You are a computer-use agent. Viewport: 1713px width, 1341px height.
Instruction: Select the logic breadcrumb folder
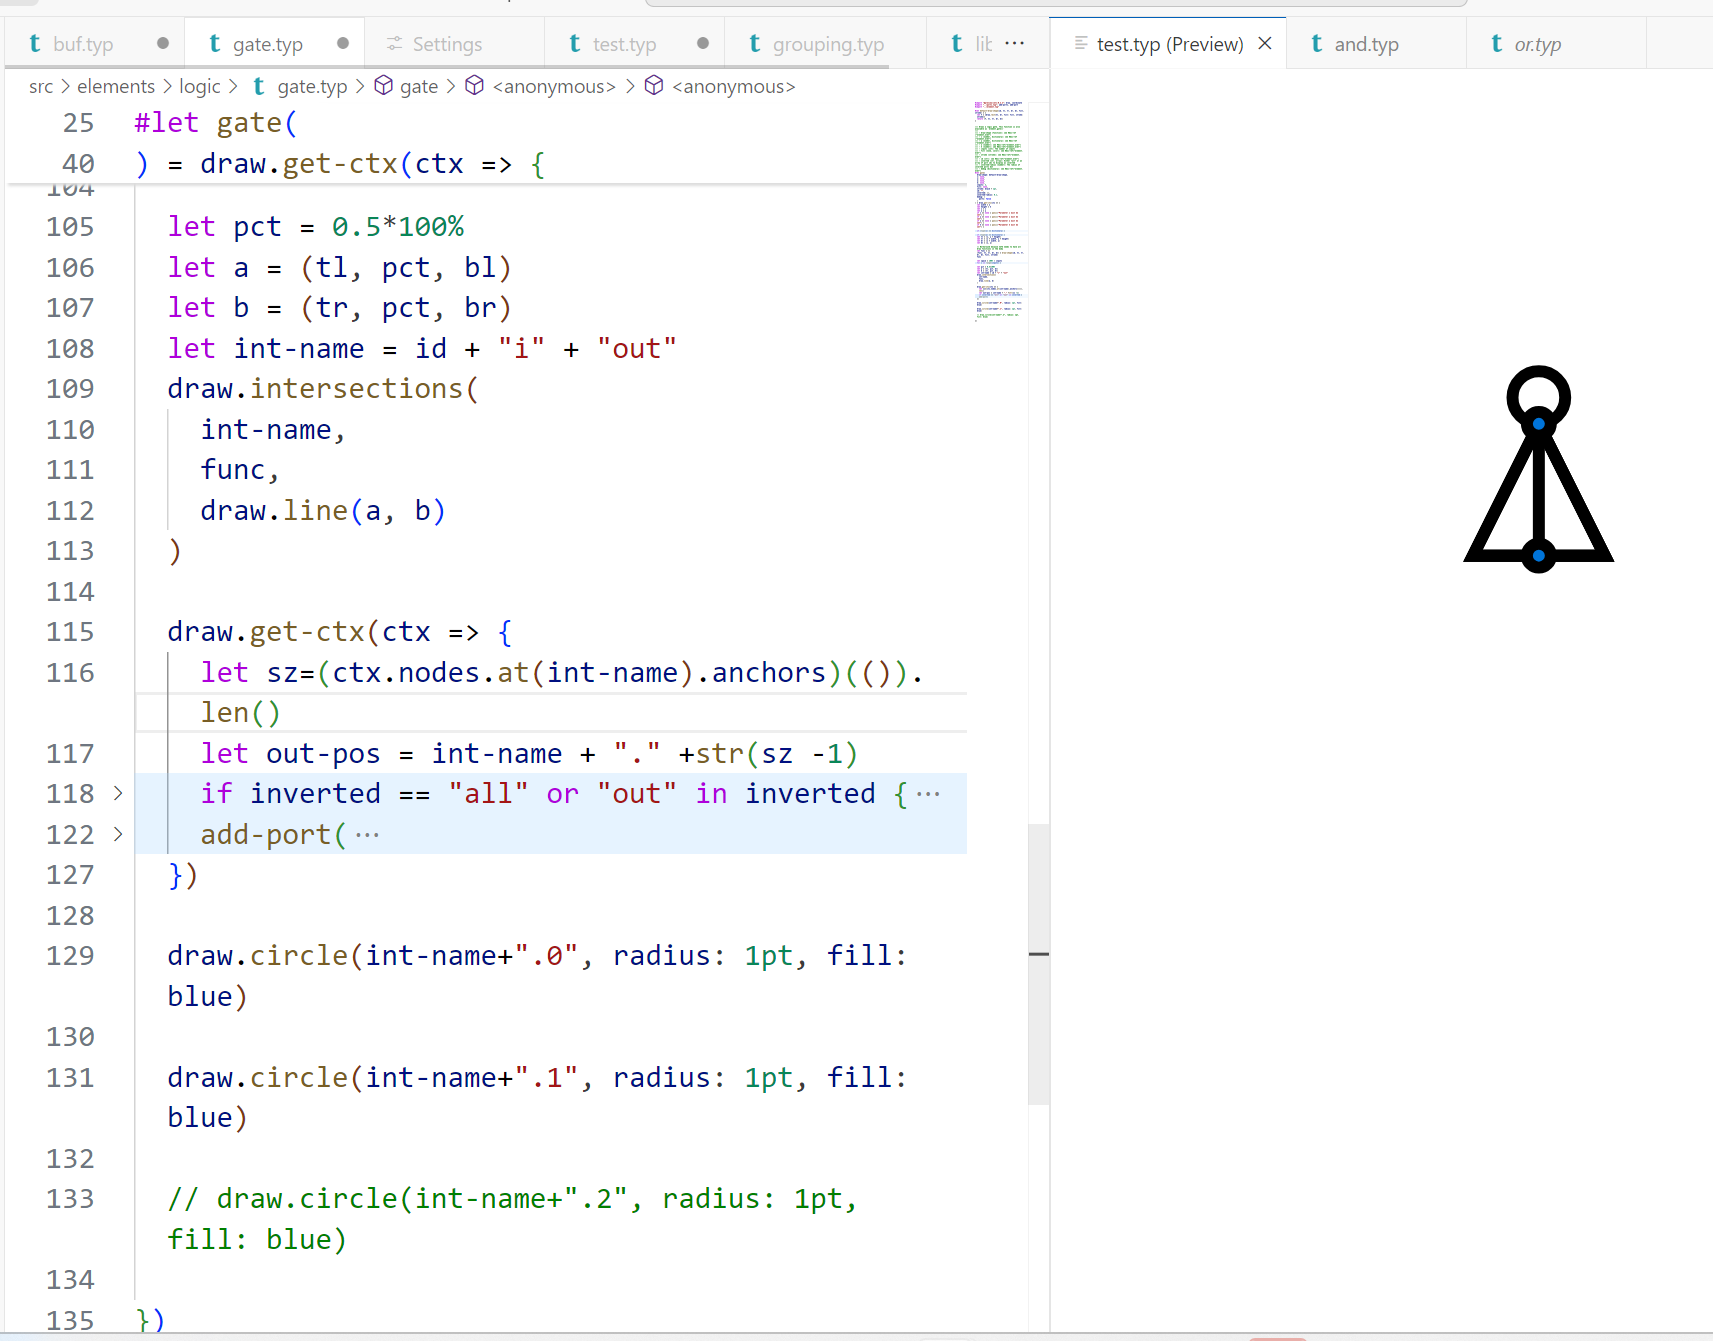(199, 86)
